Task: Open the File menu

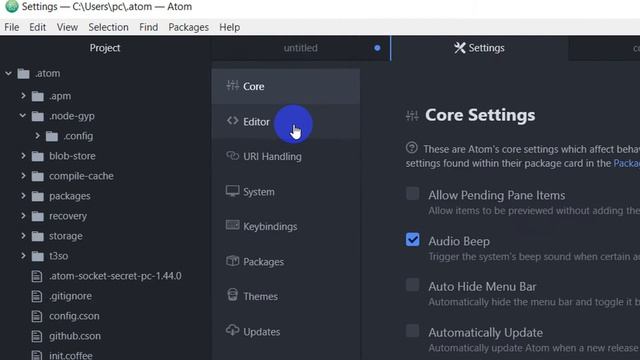Action: click(x=12, y=27)
